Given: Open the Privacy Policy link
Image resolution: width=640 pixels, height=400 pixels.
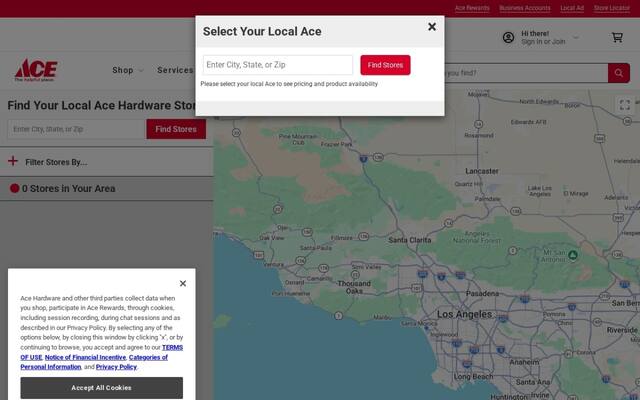Looking at the screenshot, I should 116,367.
